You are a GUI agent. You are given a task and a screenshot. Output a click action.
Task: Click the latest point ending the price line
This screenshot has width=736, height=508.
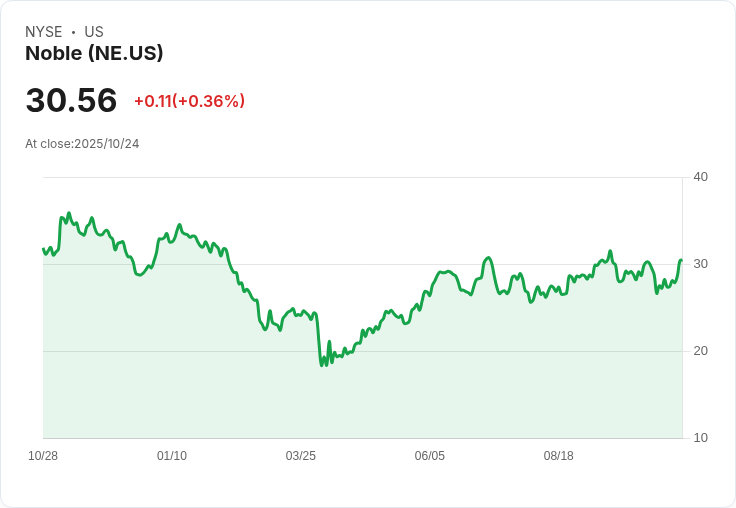pos(681,260)
